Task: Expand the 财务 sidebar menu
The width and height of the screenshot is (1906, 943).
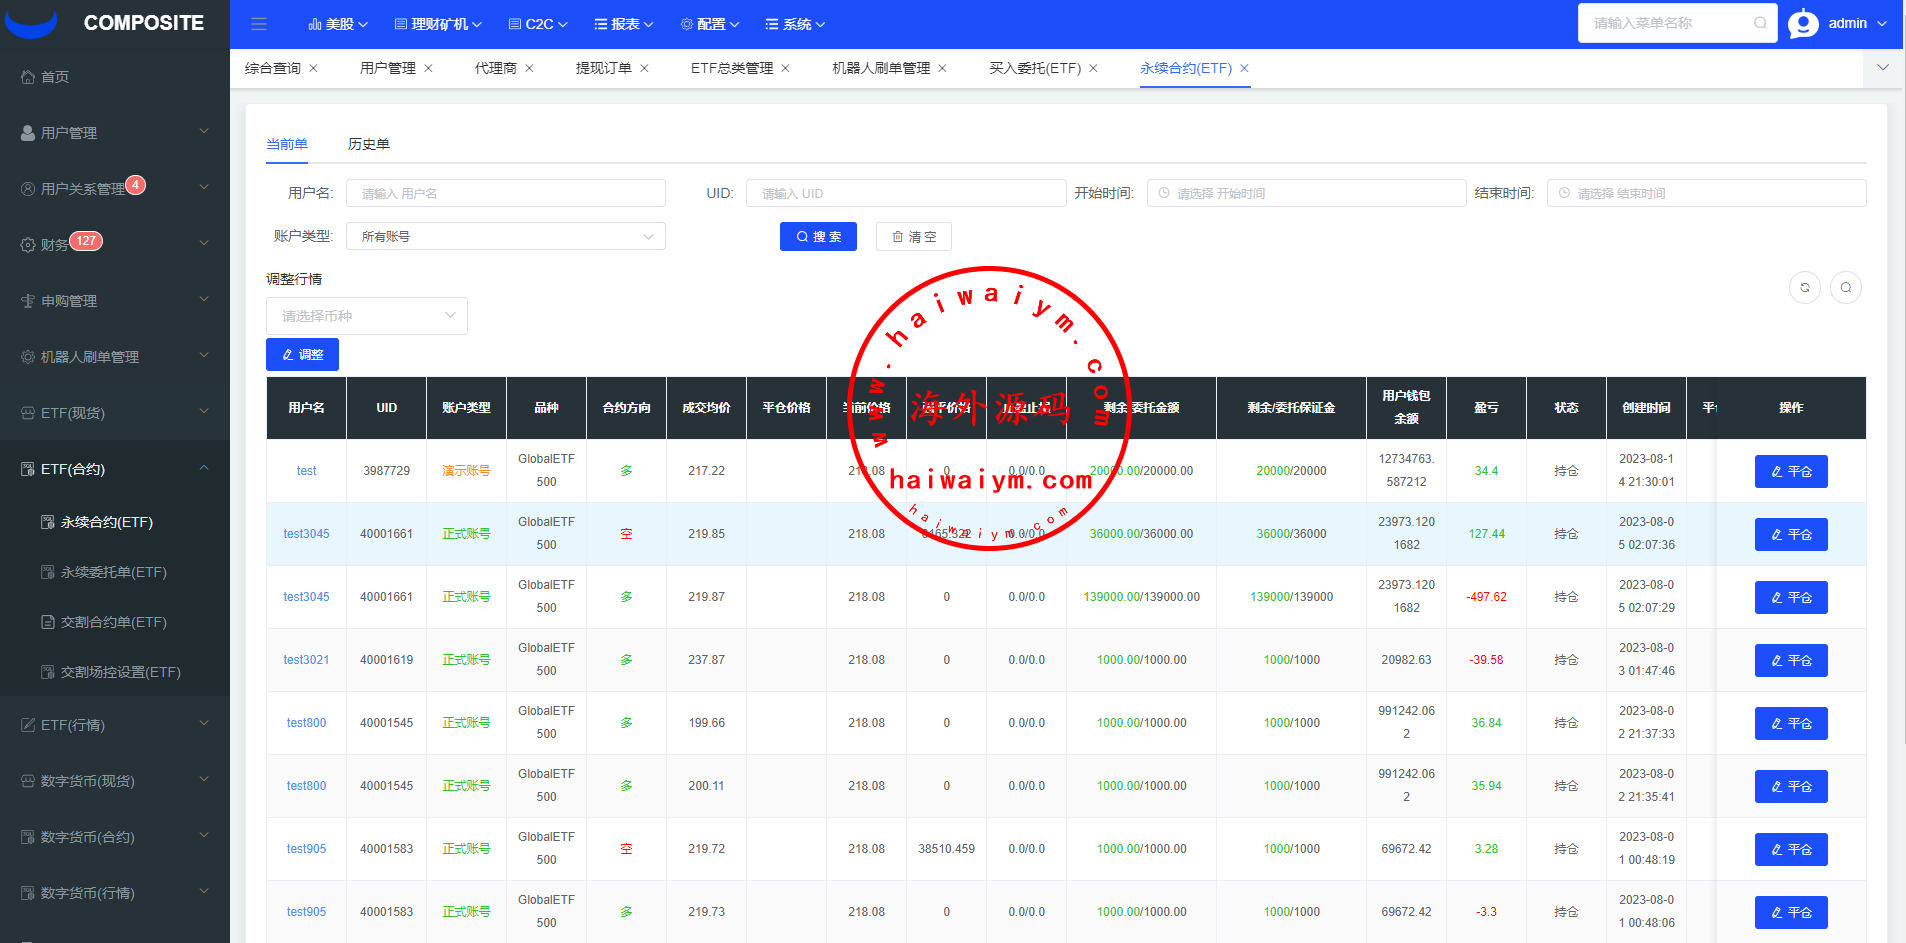Action: (114, 244)
